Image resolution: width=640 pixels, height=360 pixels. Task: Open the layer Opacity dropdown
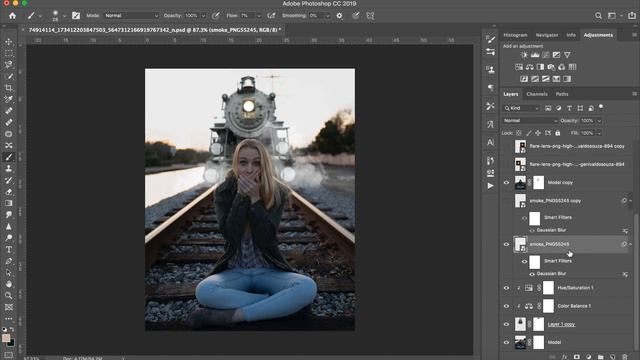[599, 121]
